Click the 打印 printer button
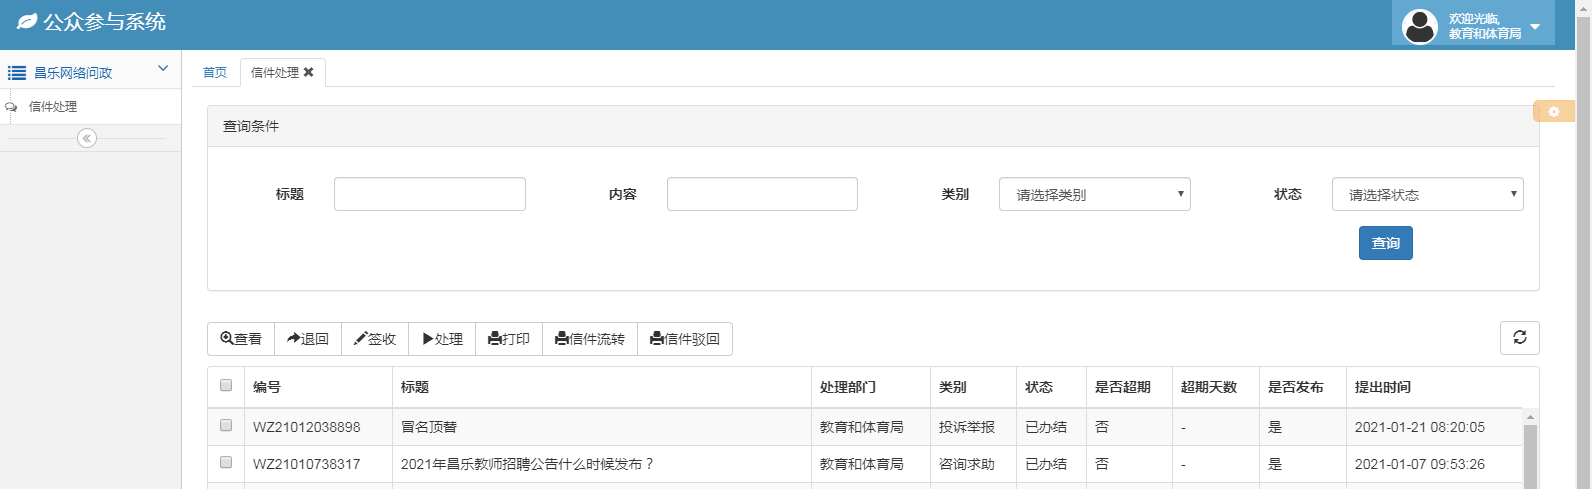 point(509,339)
